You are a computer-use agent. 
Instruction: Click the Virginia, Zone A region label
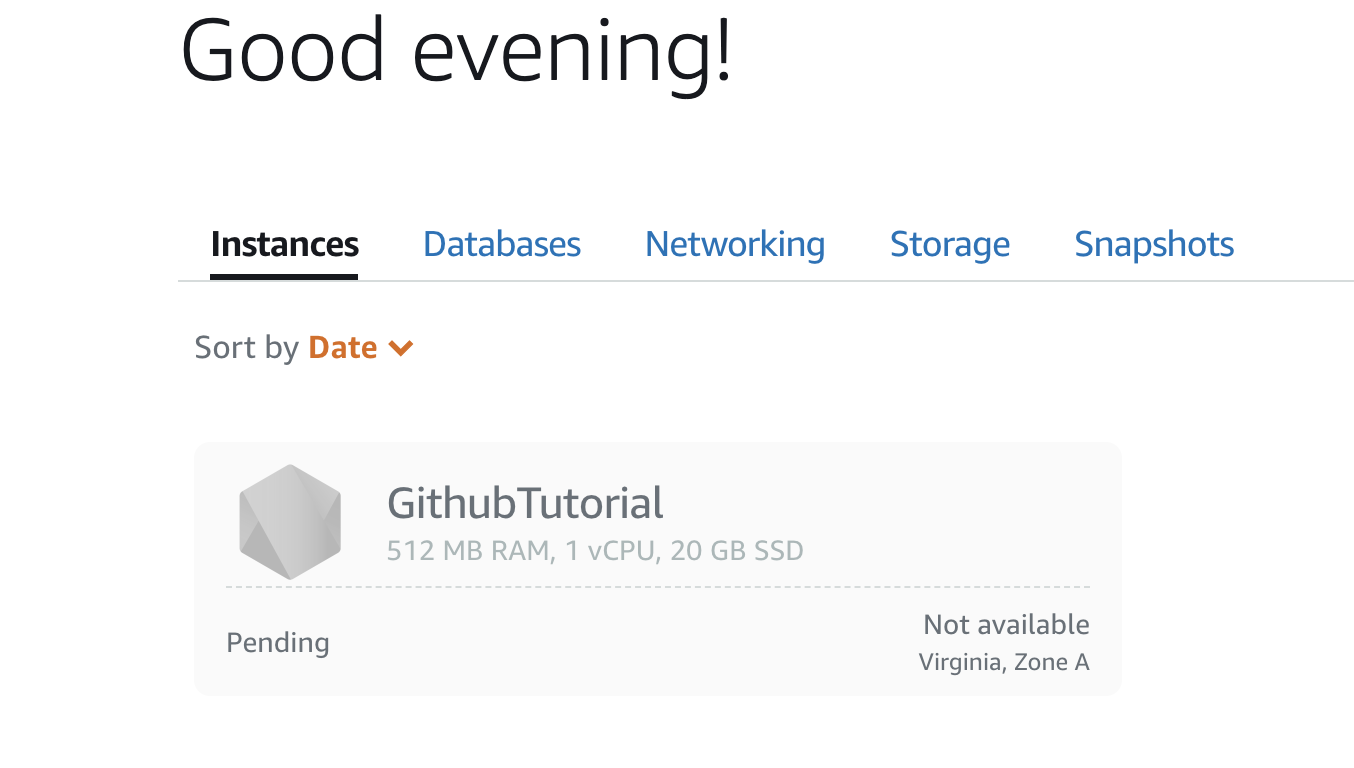1004,662
